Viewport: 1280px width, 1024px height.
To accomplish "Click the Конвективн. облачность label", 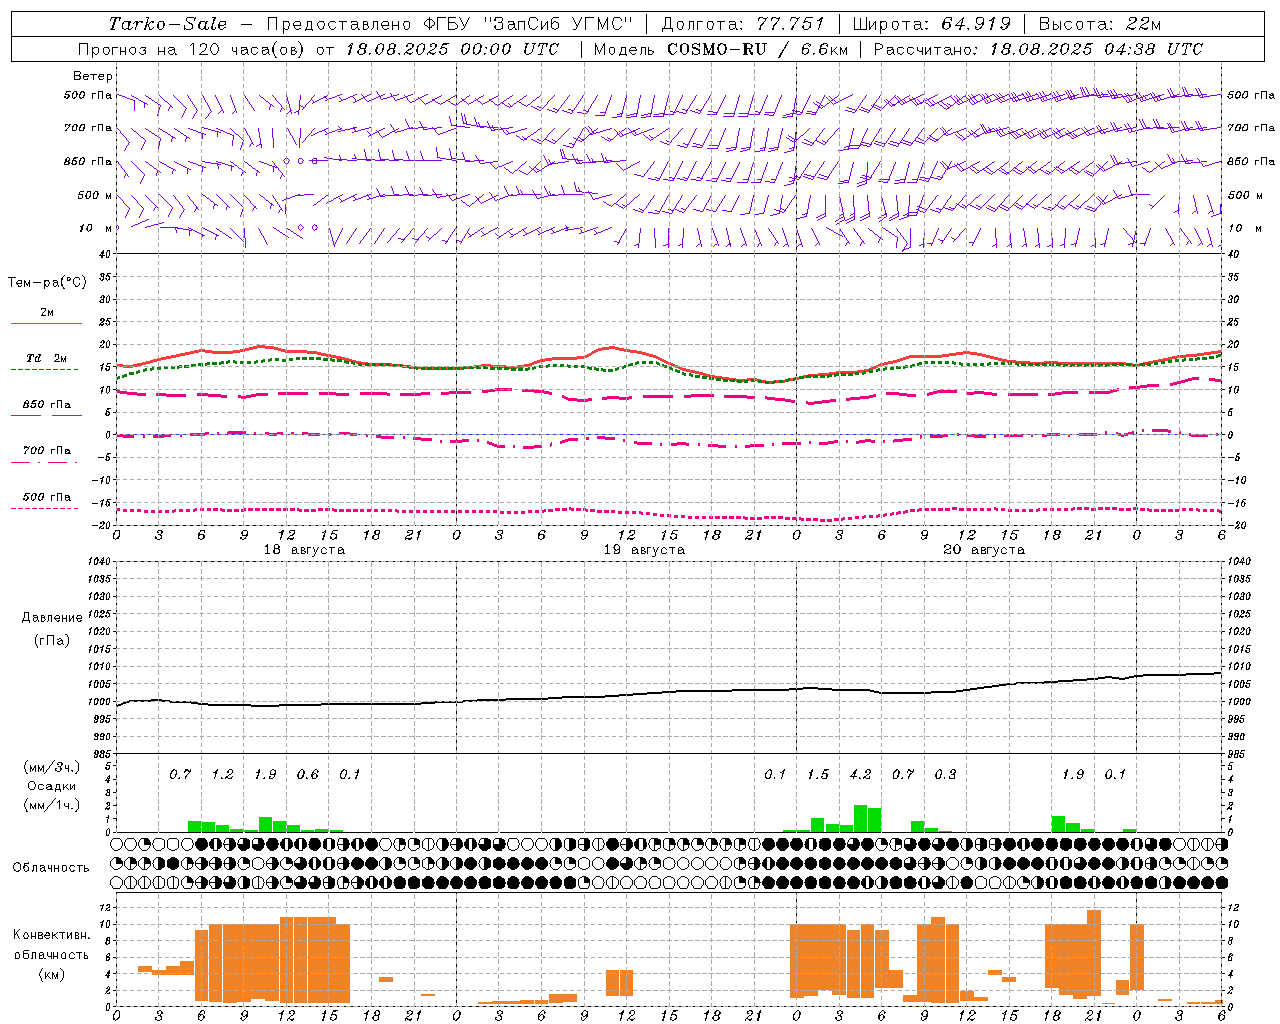I will tap(51, 945).
